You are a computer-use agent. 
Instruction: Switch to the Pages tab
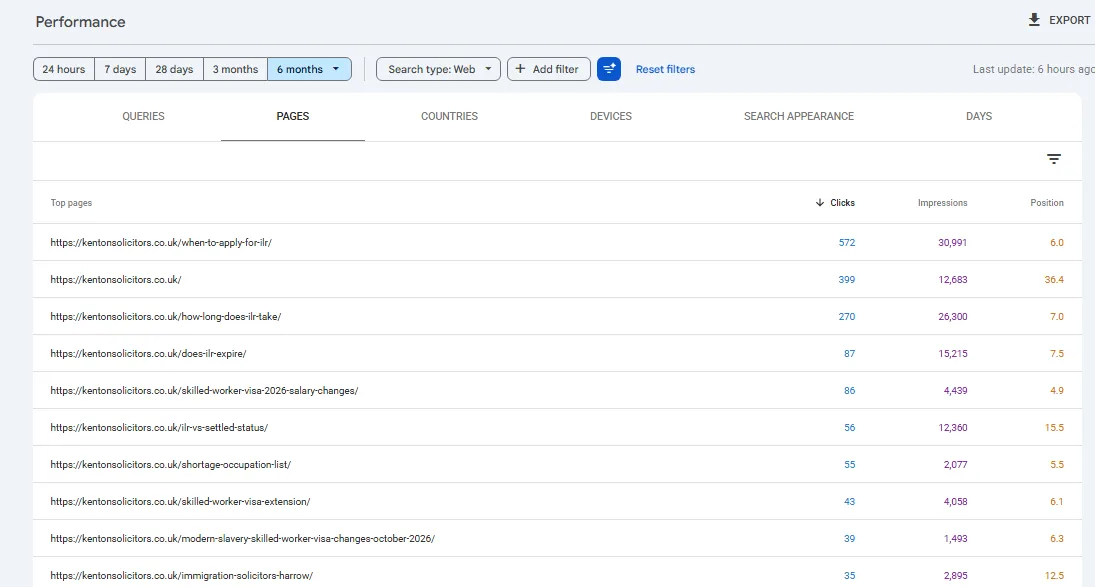pyautogui.click(x=293, y=117)
